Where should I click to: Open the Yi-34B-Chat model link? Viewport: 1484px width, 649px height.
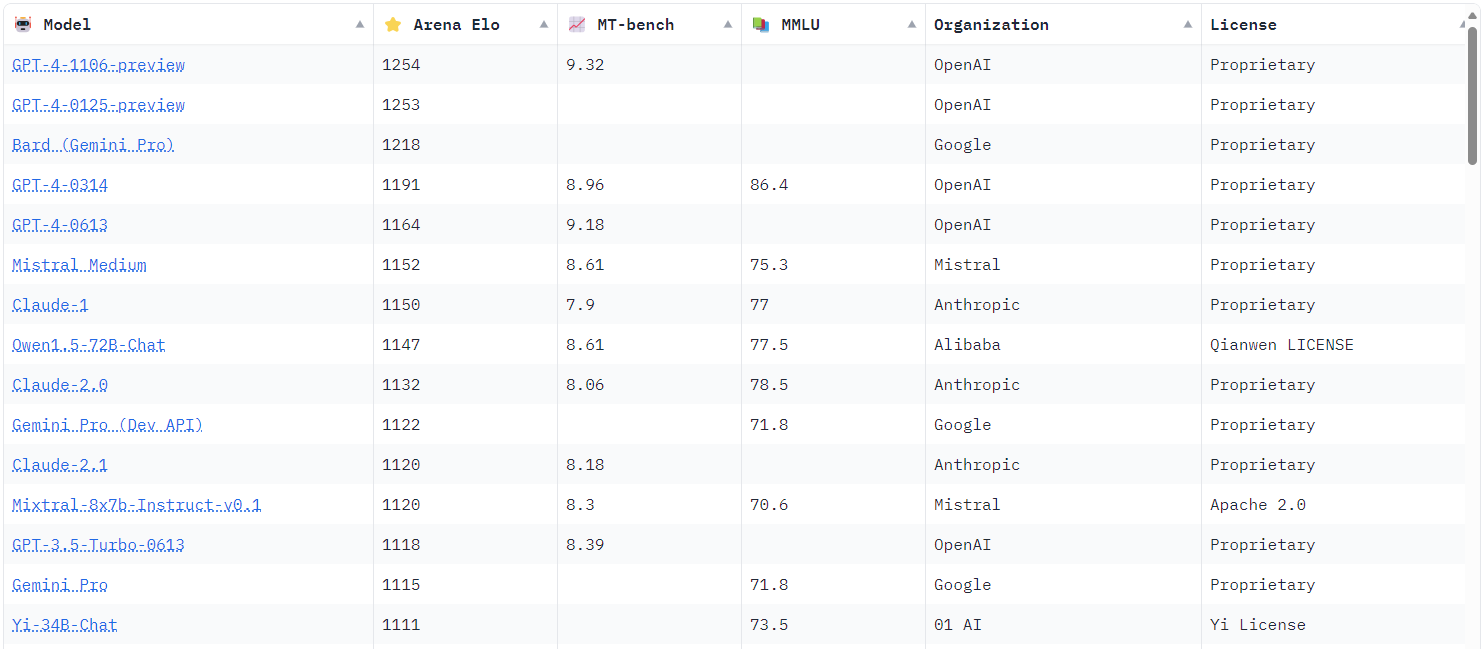pyautogui.click(x=64, y=625)
